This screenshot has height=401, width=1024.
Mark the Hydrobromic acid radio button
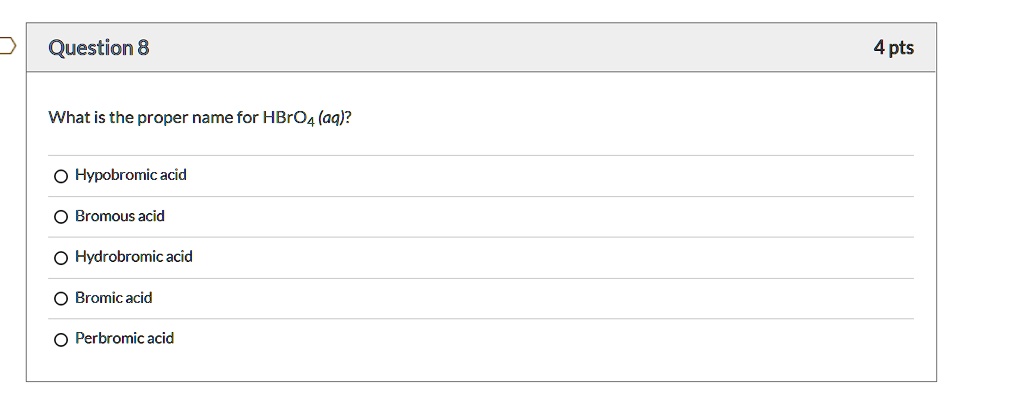[62, 258]
